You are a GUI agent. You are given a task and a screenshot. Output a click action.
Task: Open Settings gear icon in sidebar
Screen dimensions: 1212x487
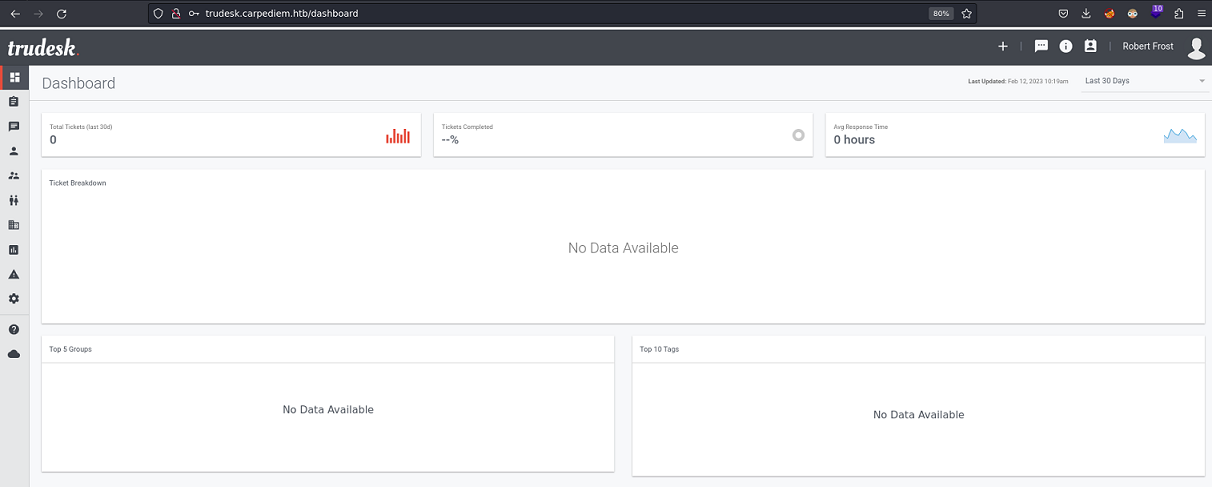click(x=14, y=299)
